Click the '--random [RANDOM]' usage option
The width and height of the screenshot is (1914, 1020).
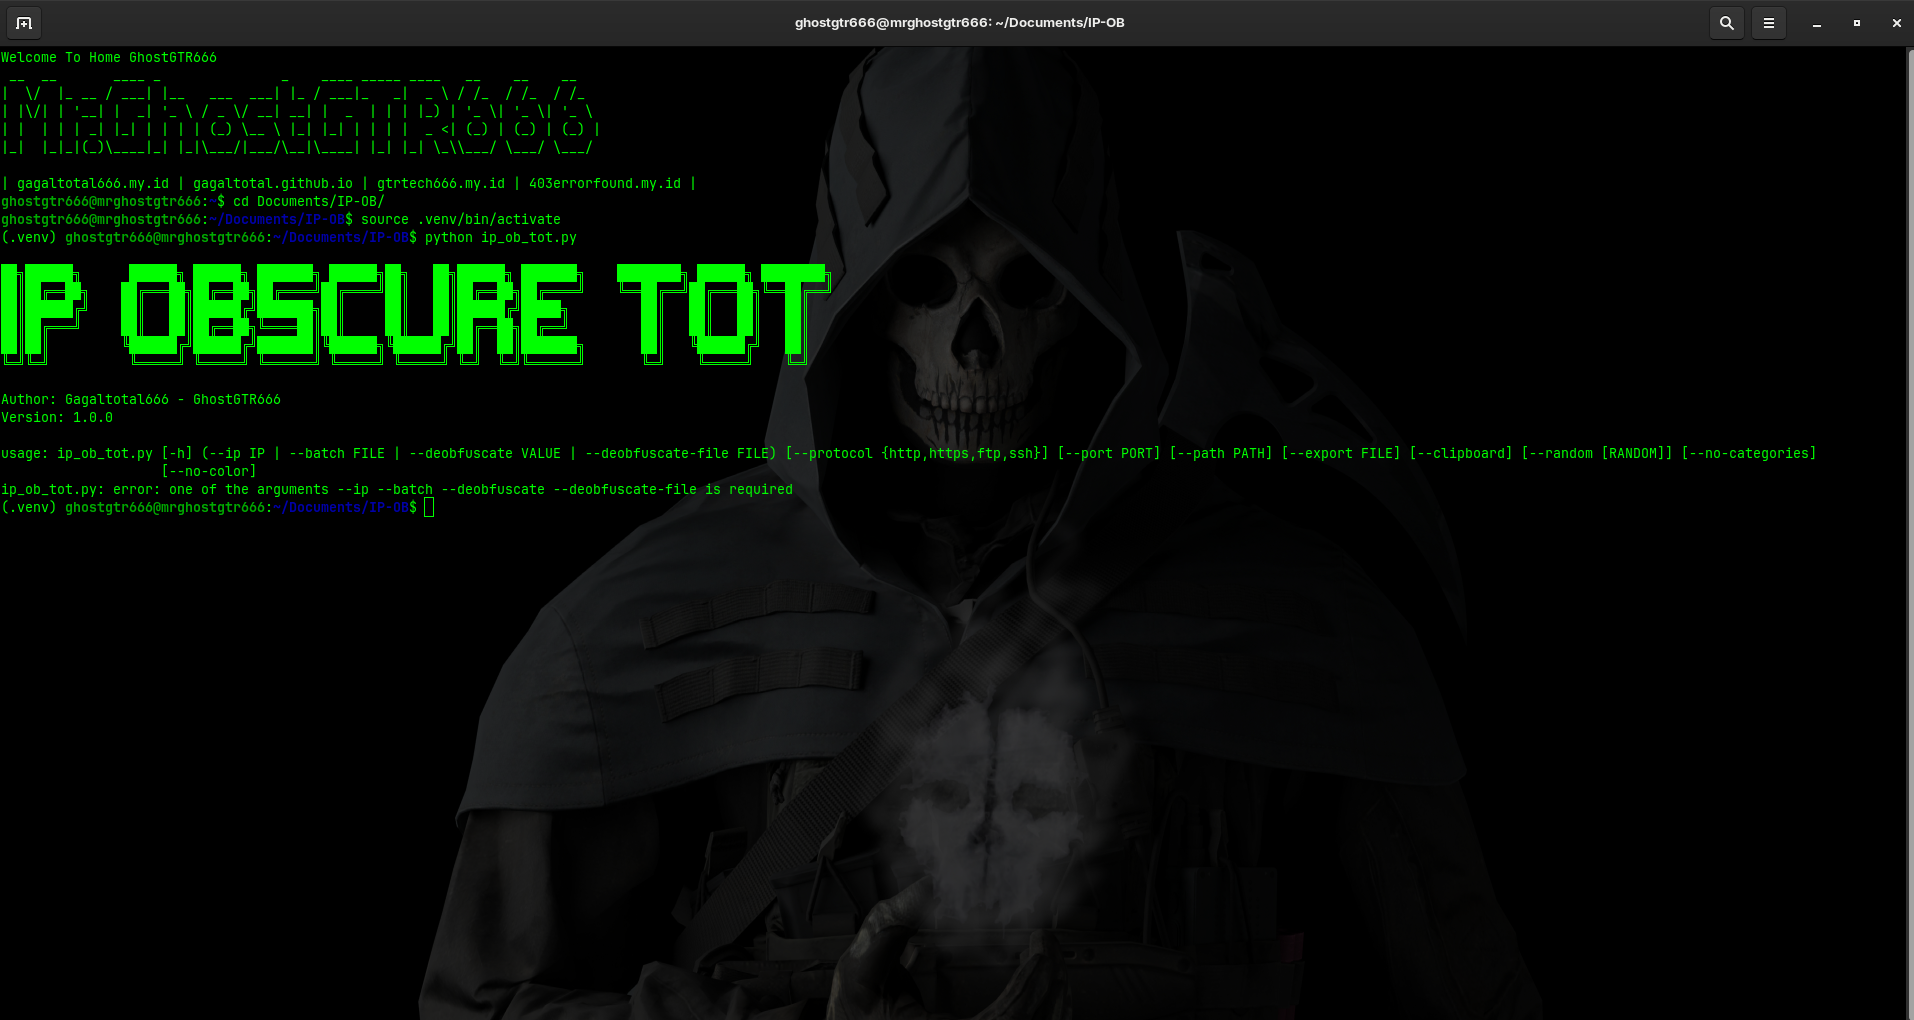pos(1597,454)
